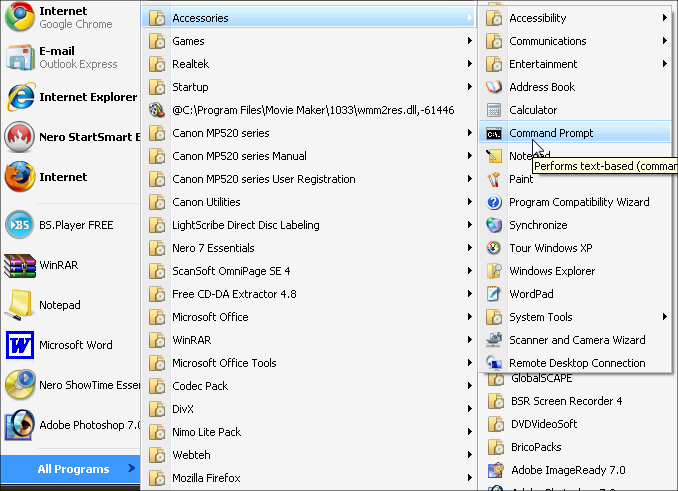Image resolution: width=678 pixels, height=491 pixels.
Task: Launch WordPad icon
Action: [x=494, y=294]
